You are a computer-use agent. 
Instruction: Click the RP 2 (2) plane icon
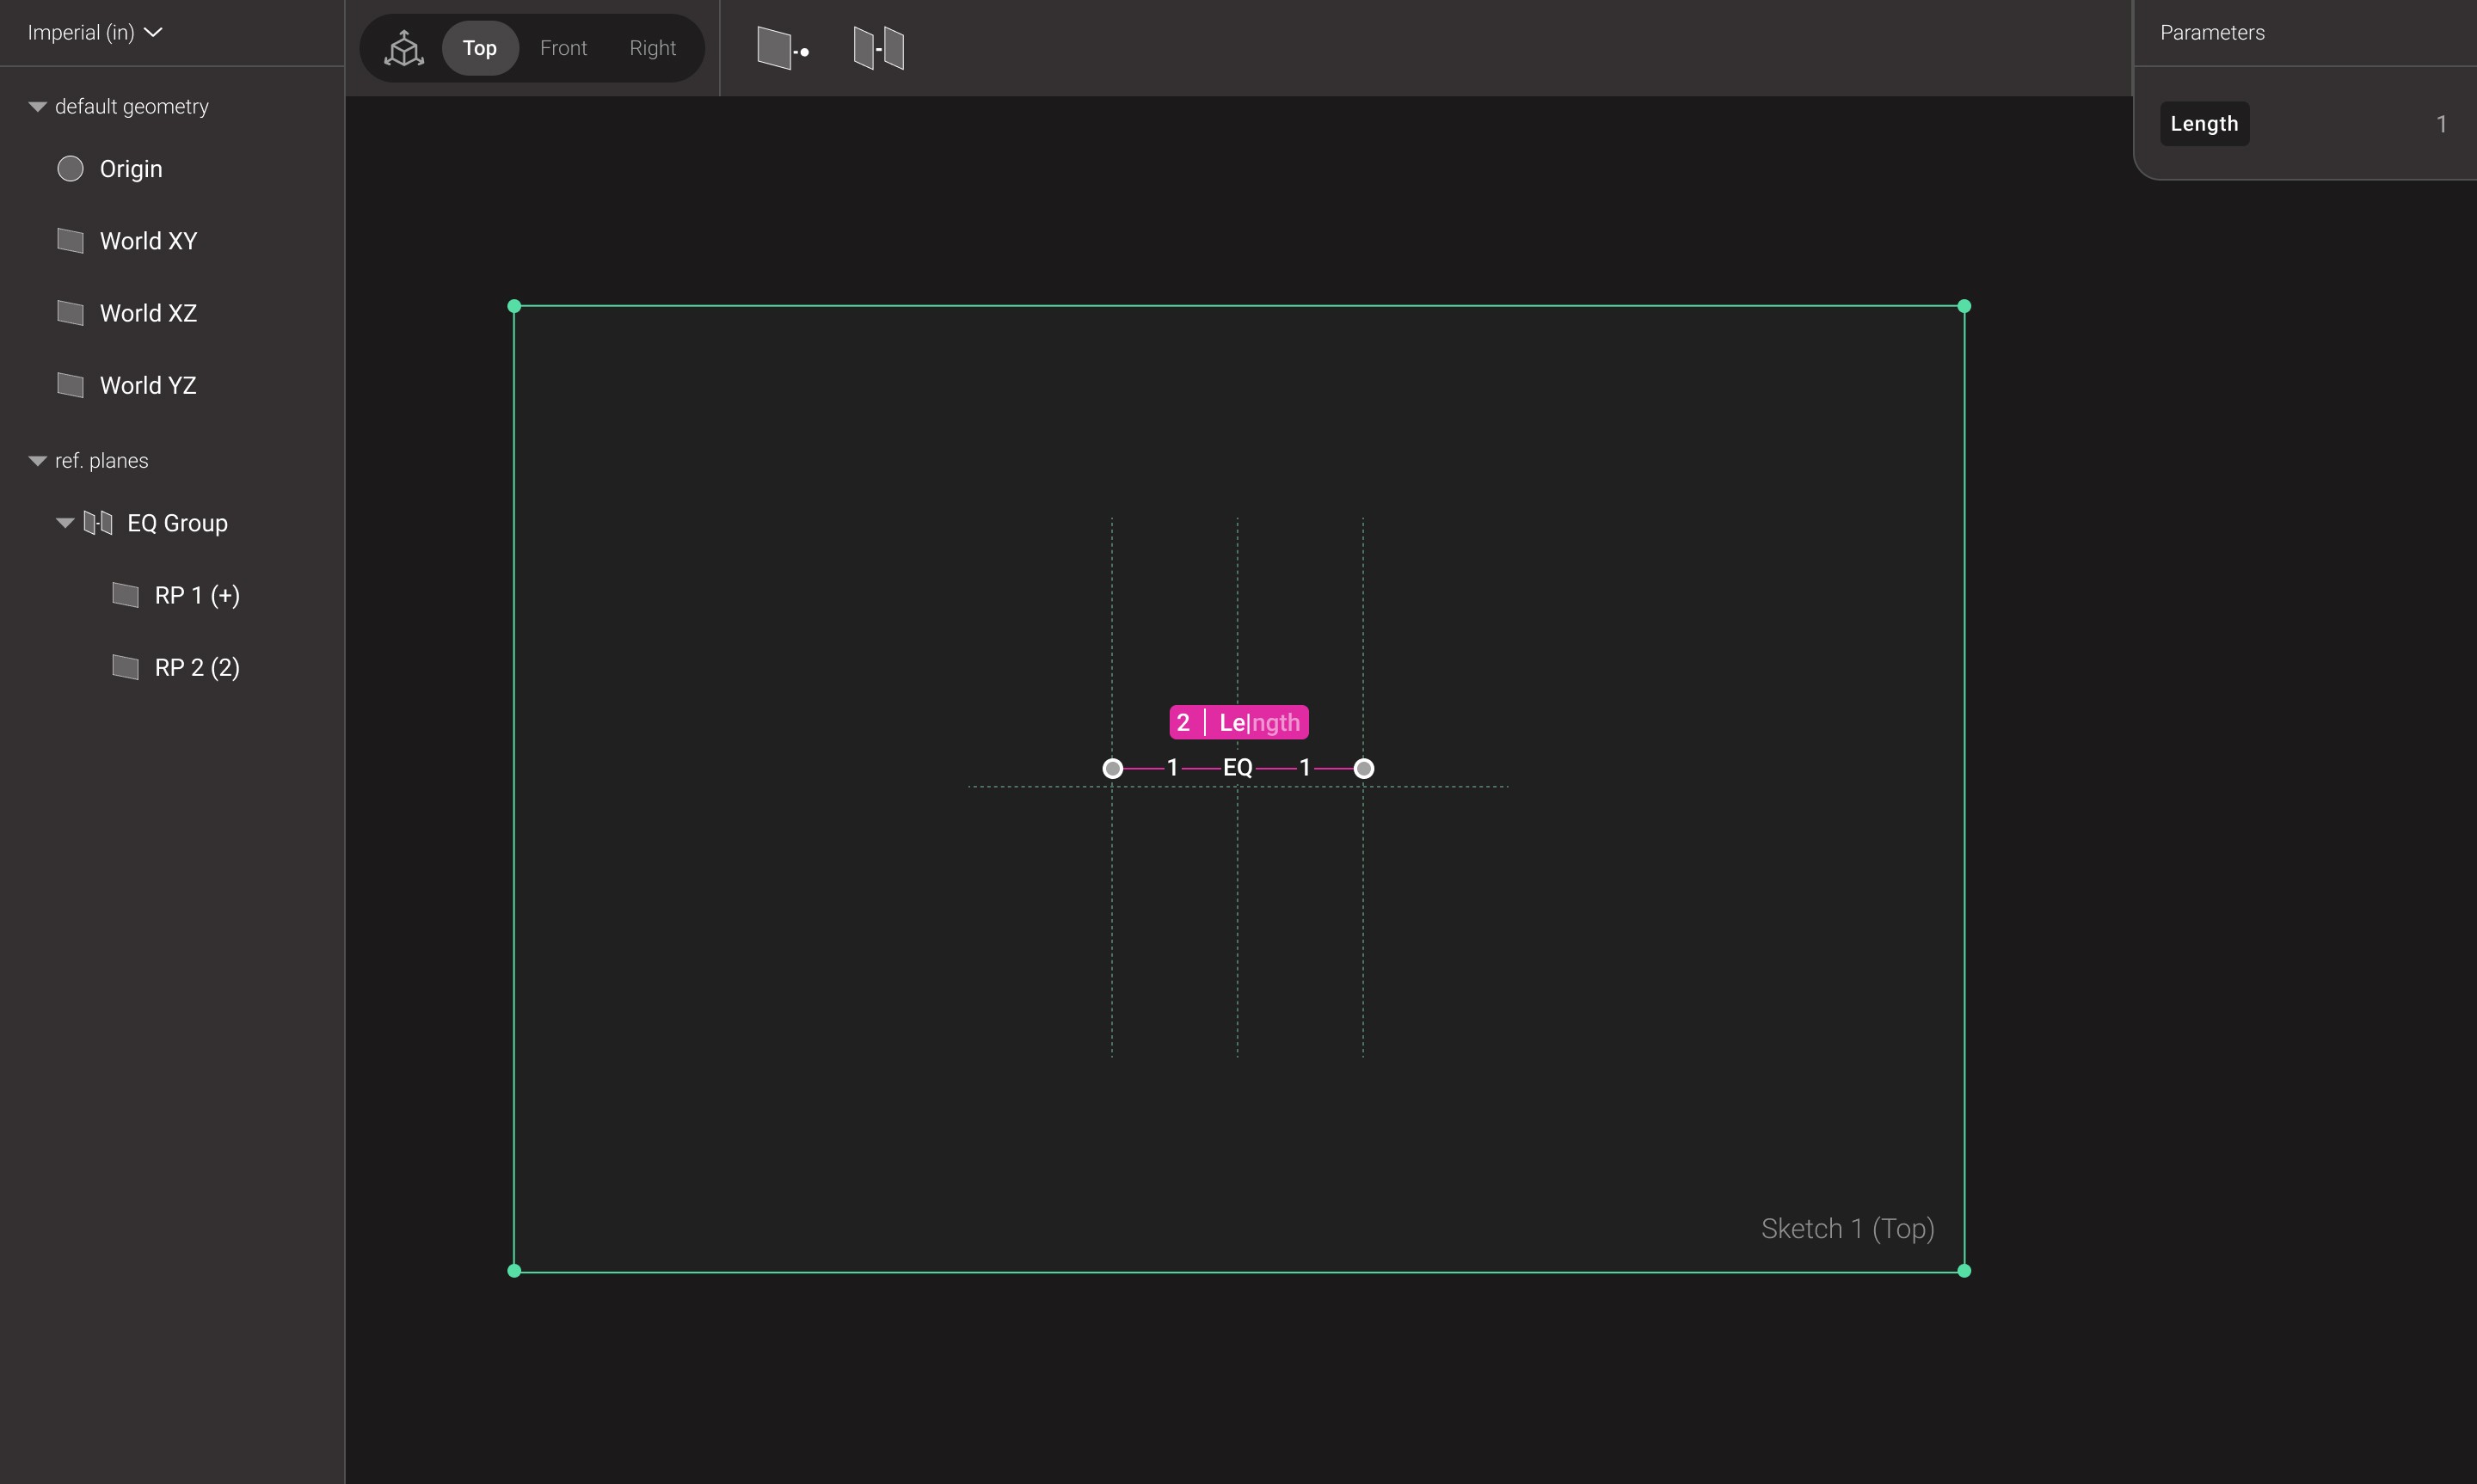(x=125, y=667)
